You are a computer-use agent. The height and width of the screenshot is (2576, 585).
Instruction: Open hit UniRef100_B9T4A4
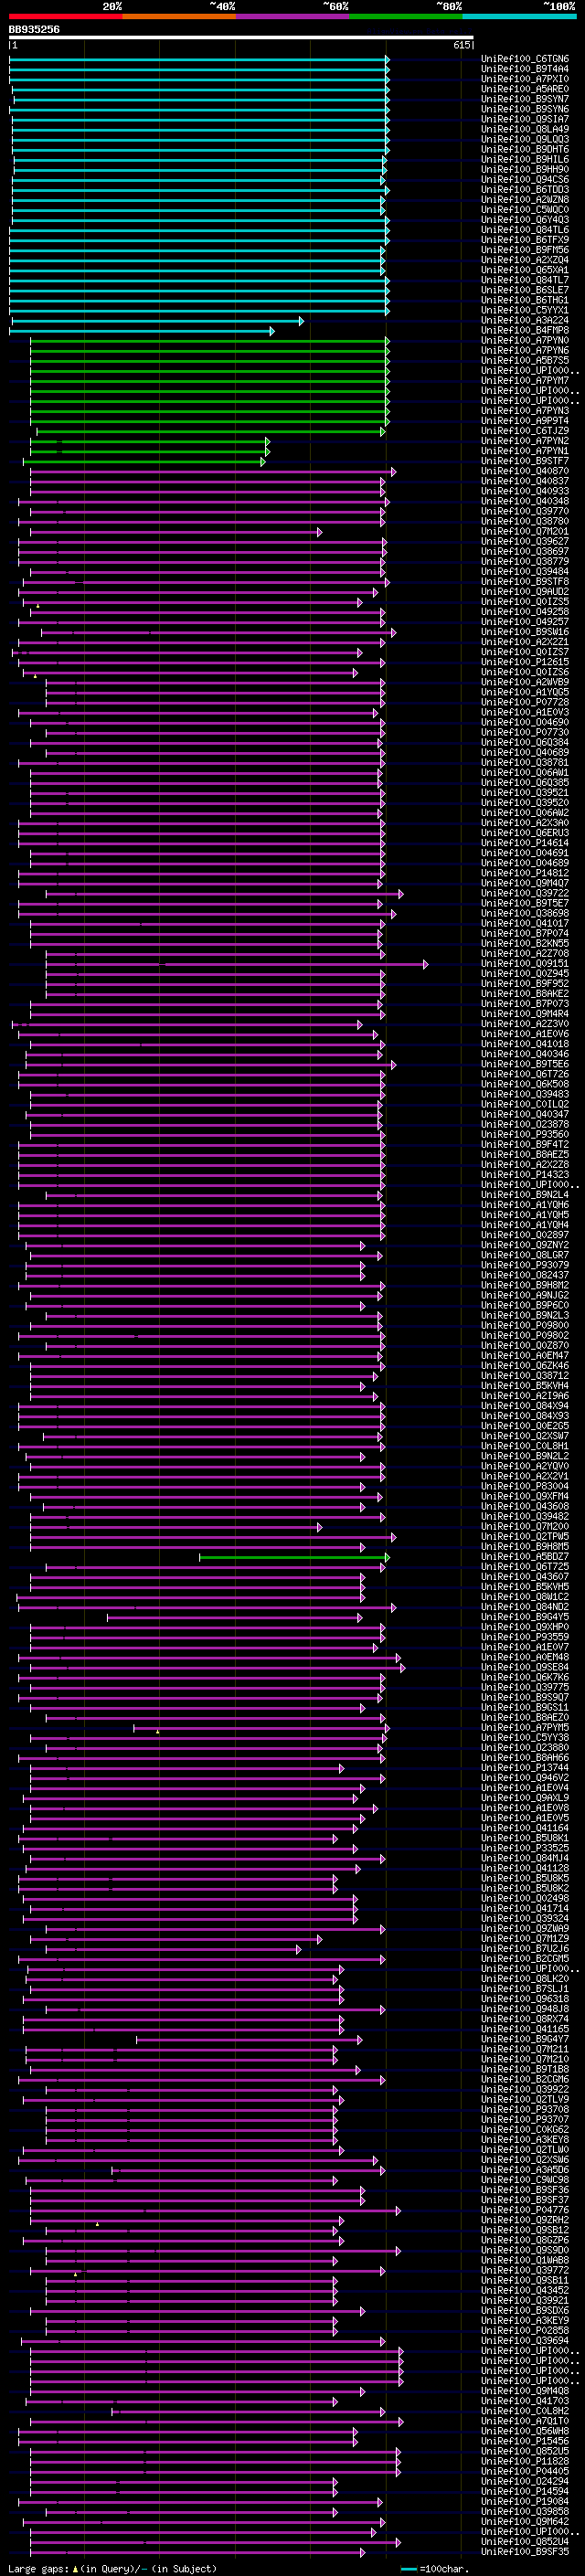pos(525,69)
